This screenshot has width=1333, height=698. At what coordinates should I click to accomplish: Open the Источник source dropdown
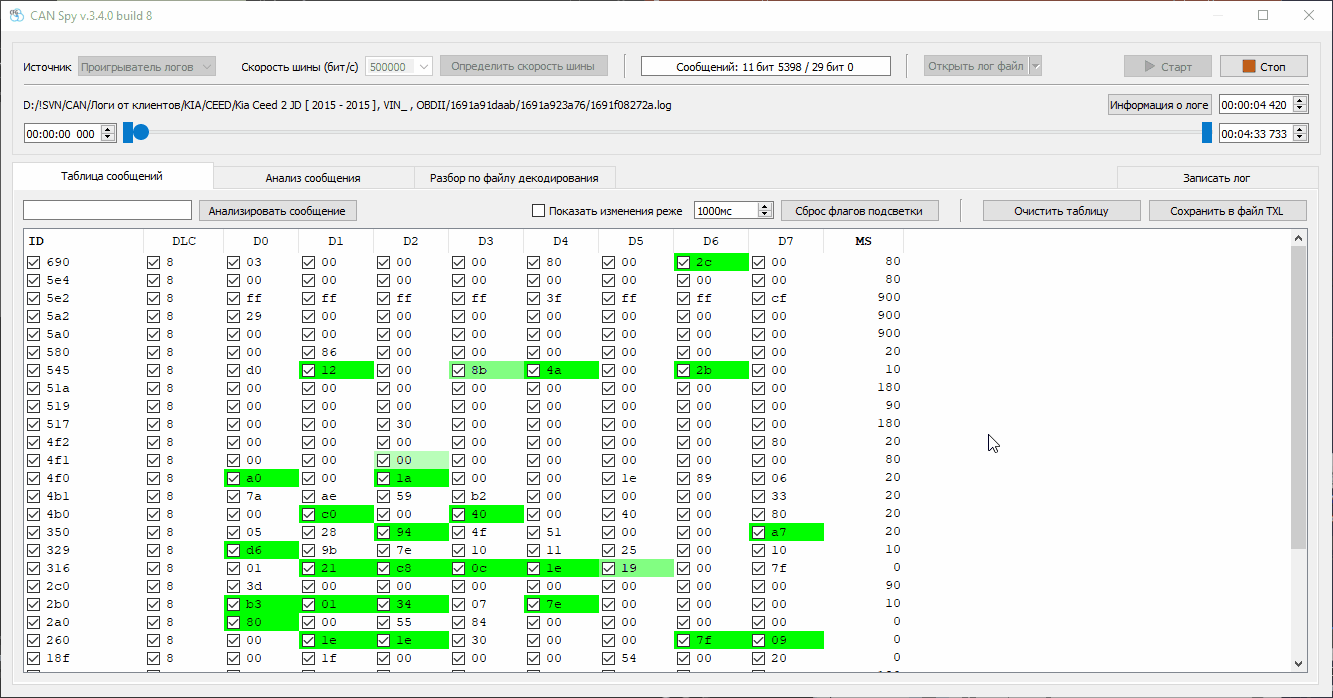click(147, 67)
